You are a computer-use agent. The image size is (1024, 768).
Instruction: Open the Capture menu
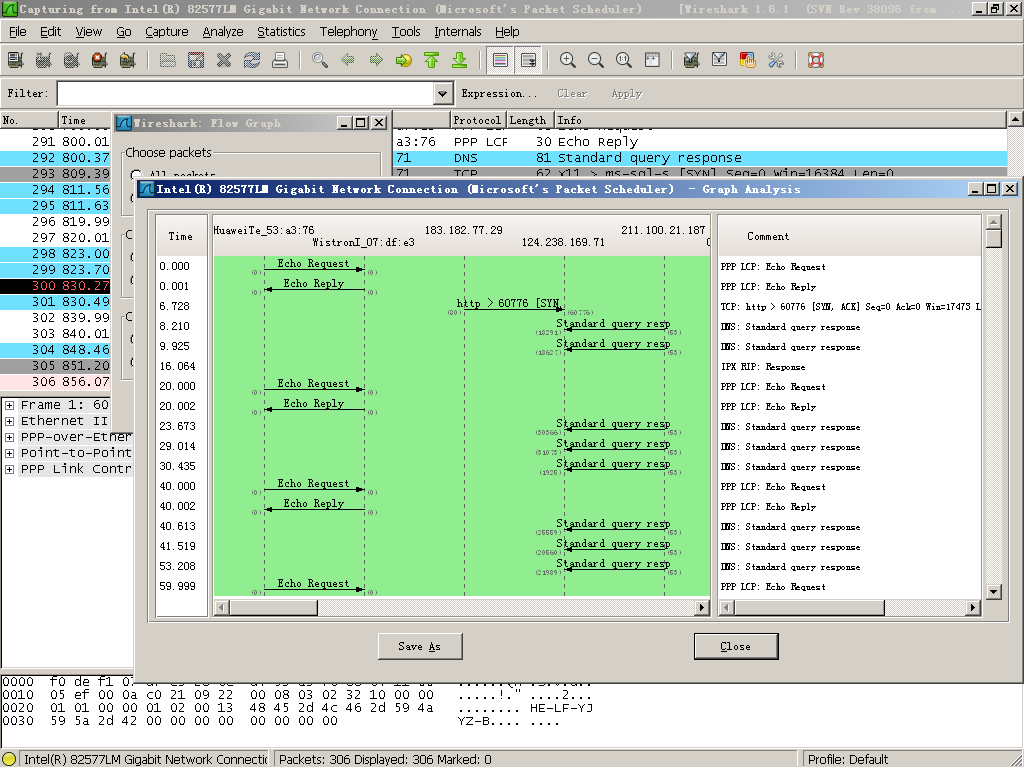[x=167, y=31]
